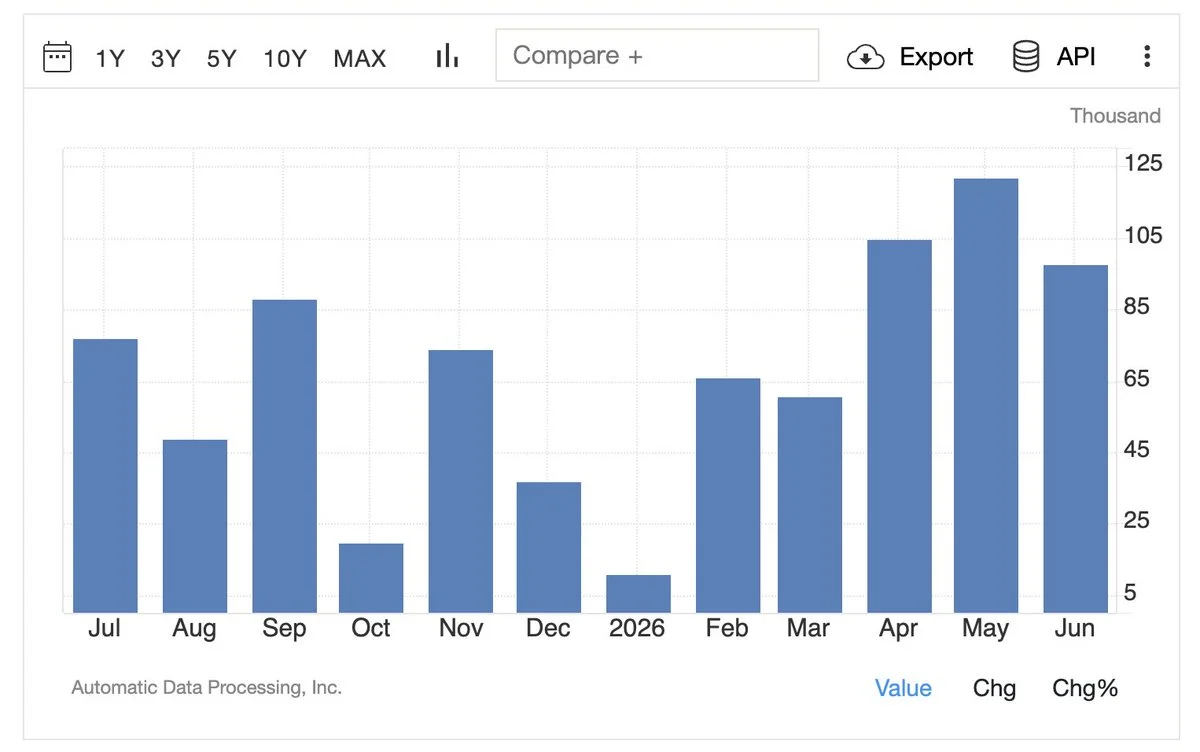Switch to Chg display mode
The height and width of the screenshot is (752, 1200).
[994, 688]
